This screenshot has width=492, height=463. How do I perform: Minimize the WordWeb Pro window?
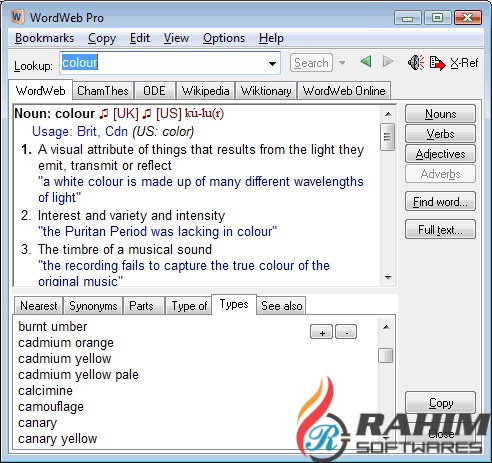pyautogui.click(x=408, y=17)
